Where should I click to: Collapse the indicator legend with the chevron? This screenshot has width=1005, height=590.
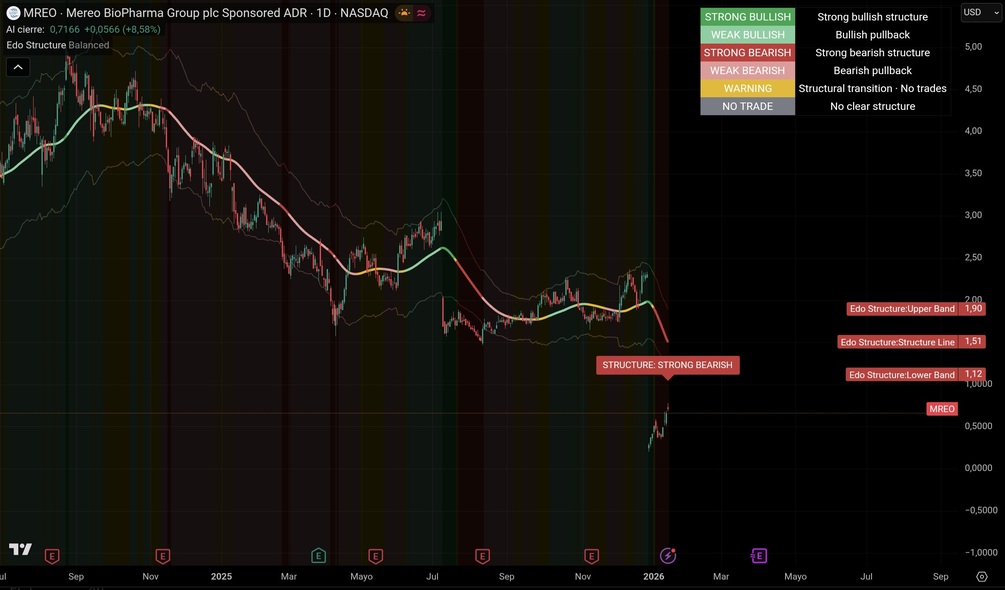(x=18, y=67)
